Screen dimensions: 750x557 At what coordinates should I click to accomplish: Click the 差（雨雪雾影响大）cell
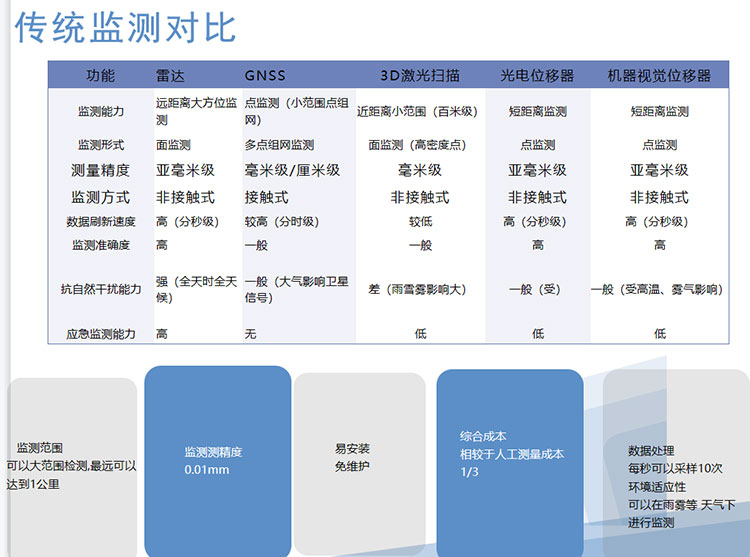click(x=418, y=290)
